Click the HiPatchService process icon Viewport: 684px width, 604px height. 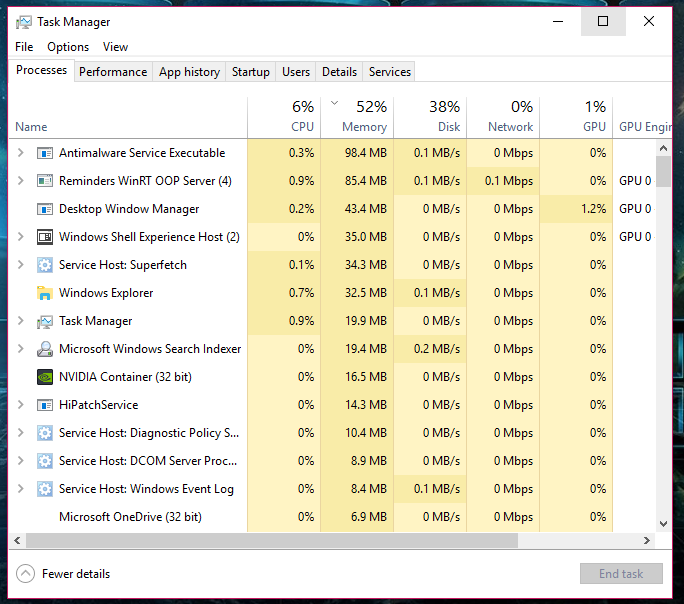pyautogui.click(x=44, y=405)
